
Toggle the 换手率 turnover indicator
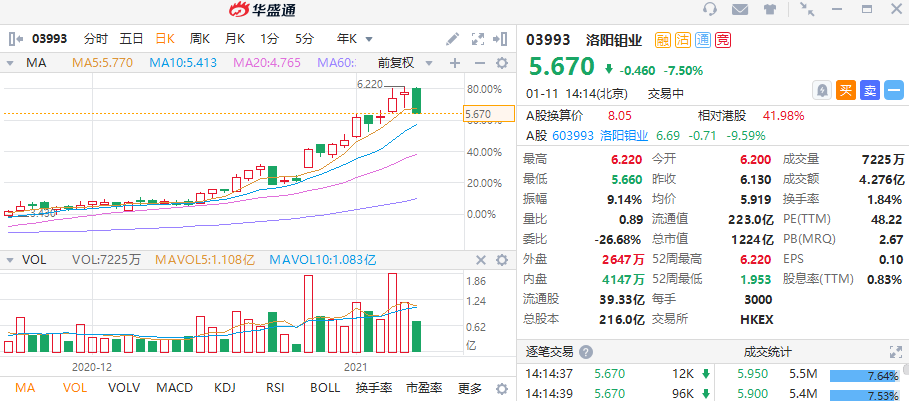374,388
